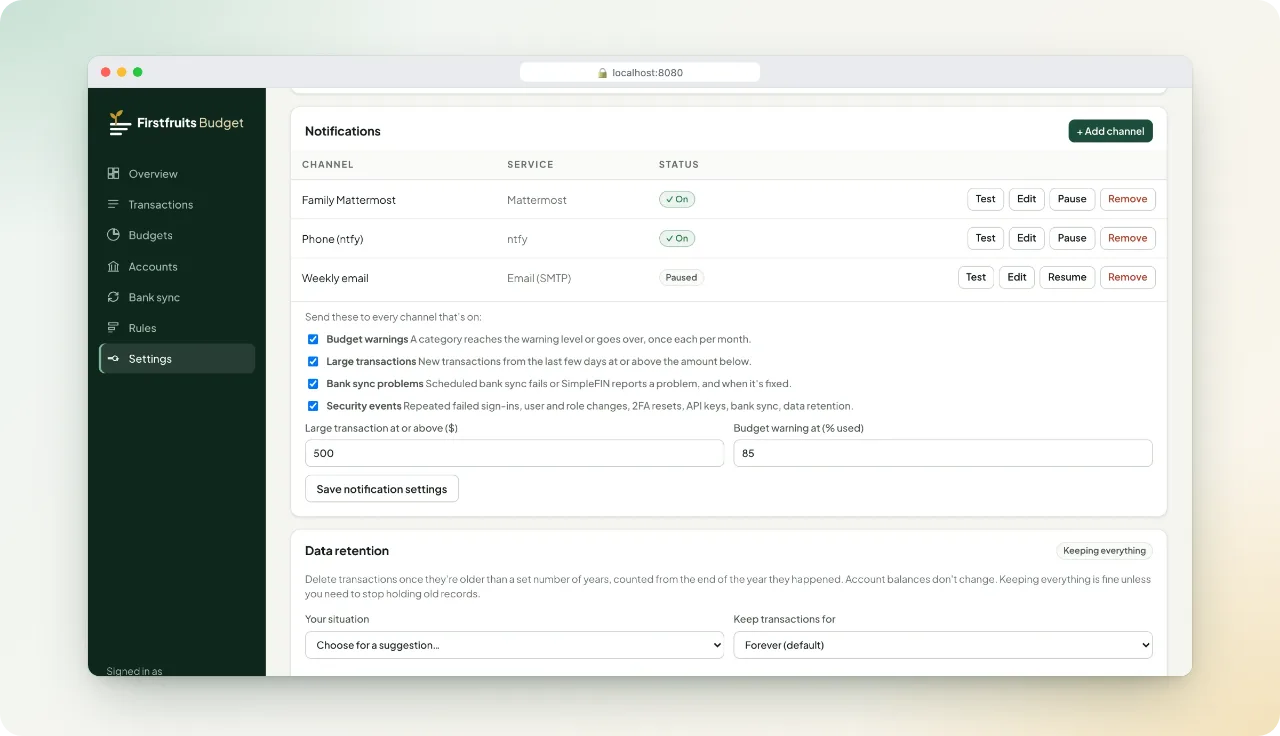
Task: Go to Transactions in sidebar
Action: click(177, 205)
